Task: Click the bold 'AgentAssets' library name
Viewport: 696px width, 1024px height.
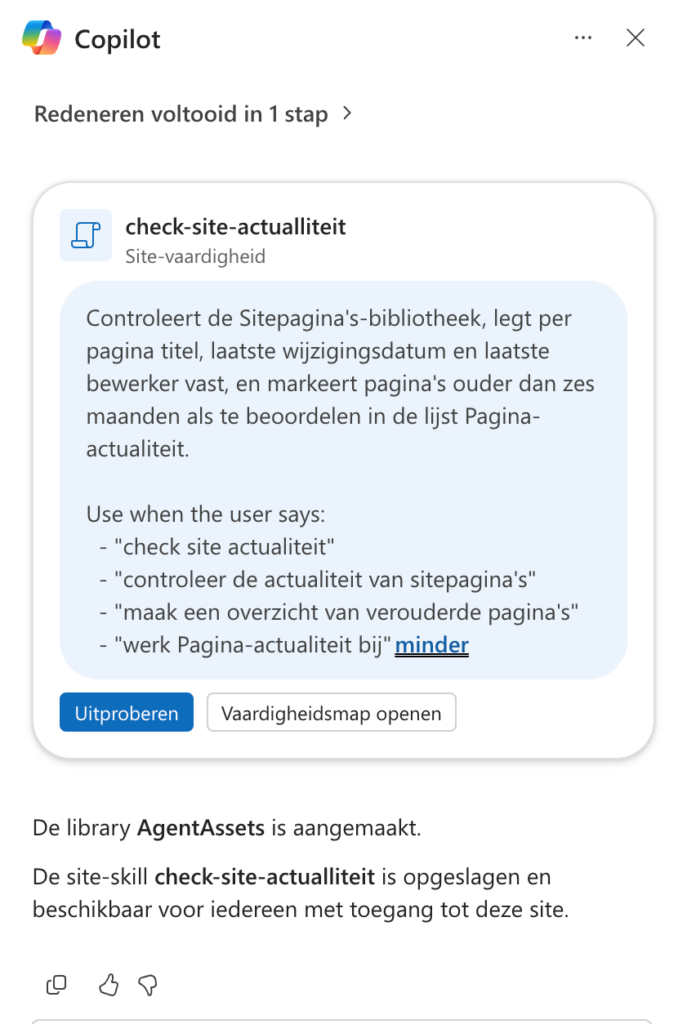Action: pos(200,828)
